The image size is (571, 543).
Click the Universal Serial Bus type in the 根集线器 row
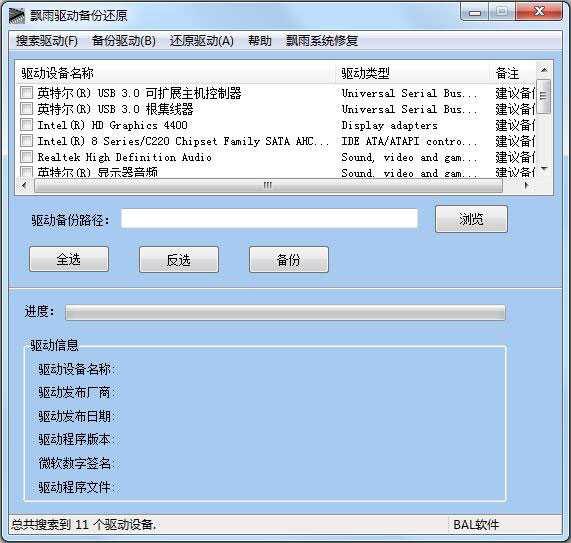click(x=409, y=109)
